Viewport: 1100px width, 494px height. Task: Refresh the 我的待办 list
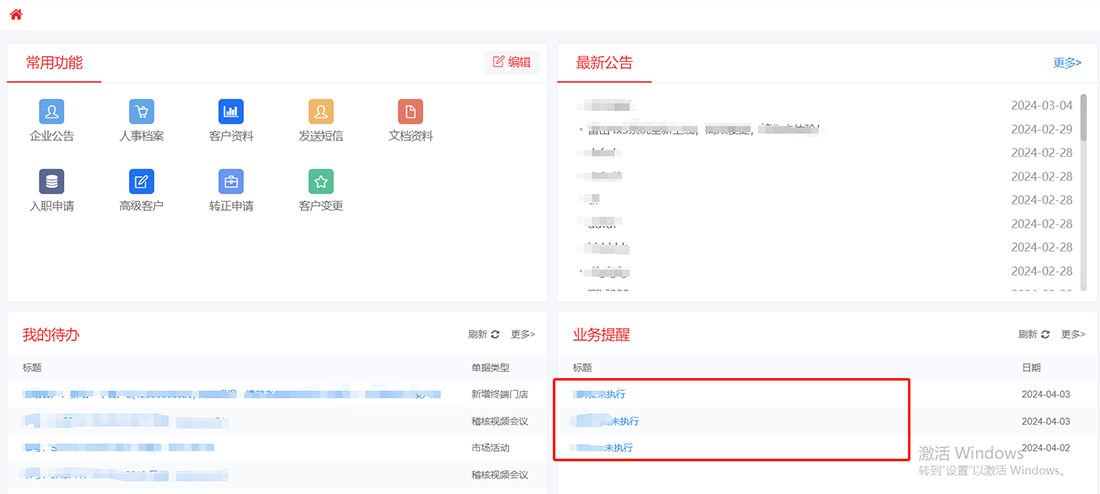pyautogui.click(x=483, y=334)
